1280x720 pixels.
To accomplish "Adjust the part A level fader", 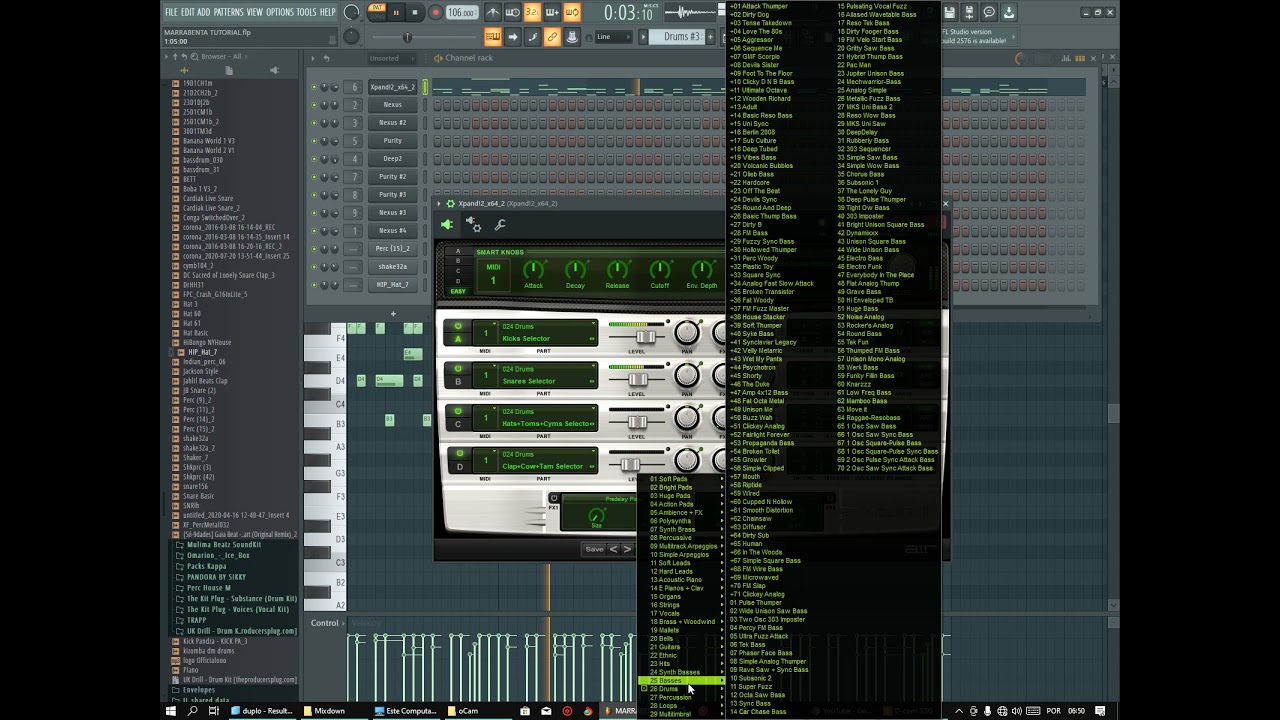I will coord(645,337).
